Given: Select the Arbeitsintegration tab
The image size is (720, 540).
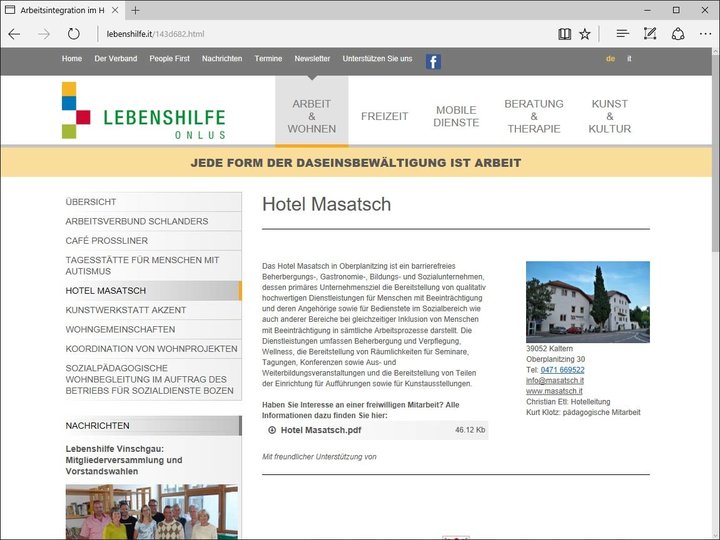Looking at the screenshot, I should click(x=62, y=10).
